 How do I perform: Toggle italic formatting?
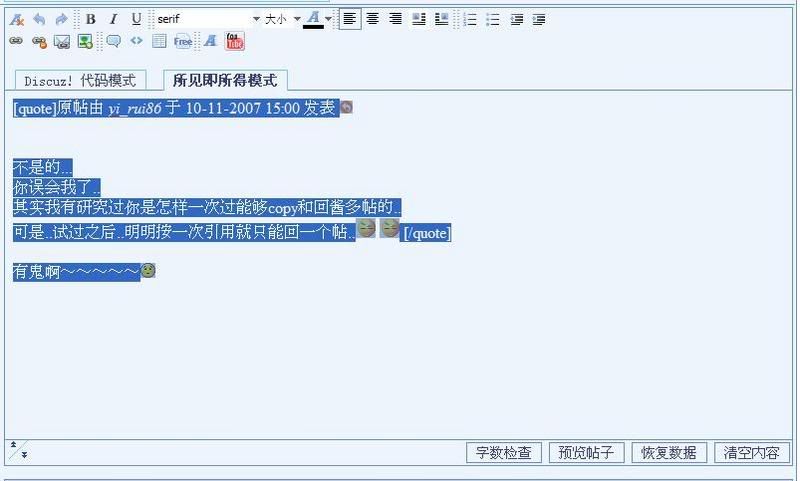113,19
